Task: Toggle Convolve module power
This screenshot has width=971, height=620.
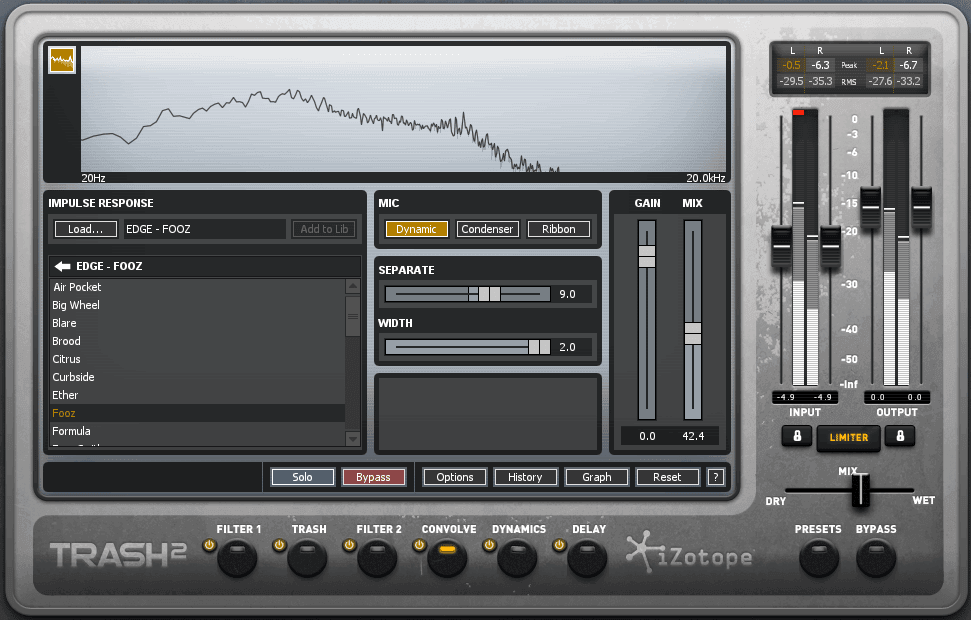Action: 419,545
